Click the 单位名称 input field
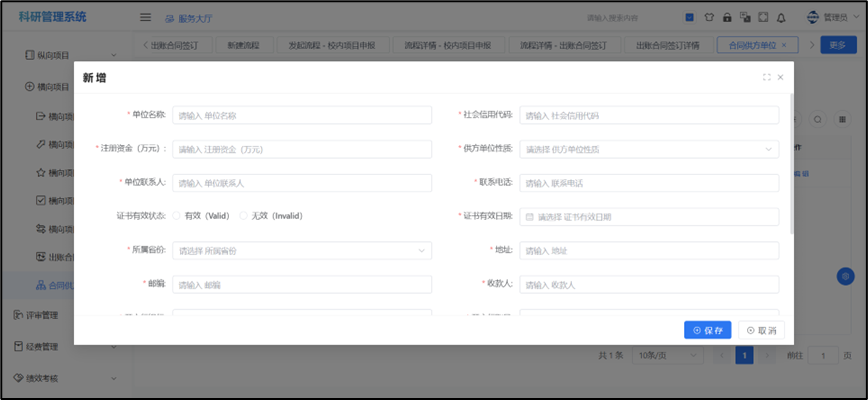The height and width of the screenshot is (400, 868). click(302, 115)
